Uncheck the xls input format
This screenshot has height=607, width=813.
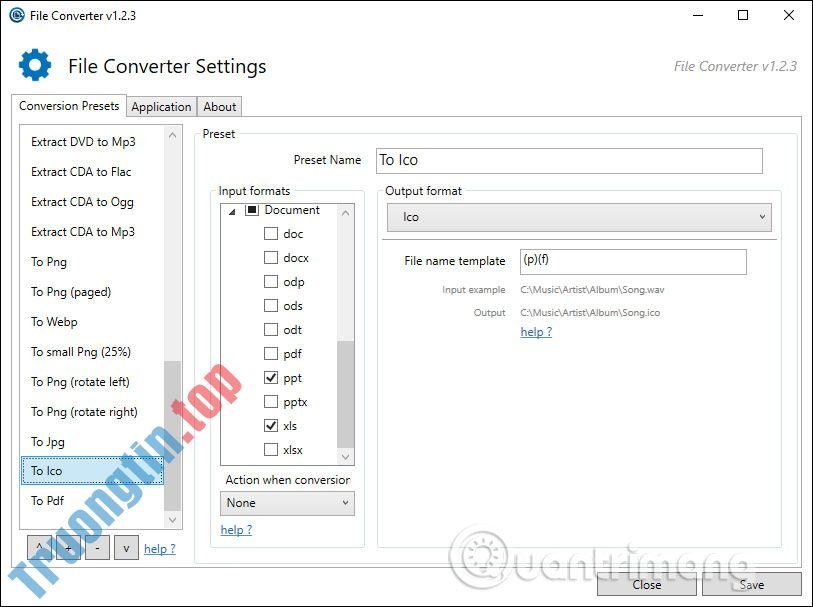click(271, 425)
